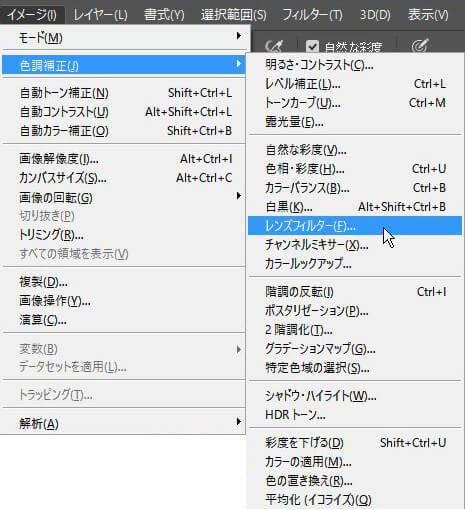465x510 pixels.
Task: Open the 書式(Y) menu
Action: tap(164, 15)
